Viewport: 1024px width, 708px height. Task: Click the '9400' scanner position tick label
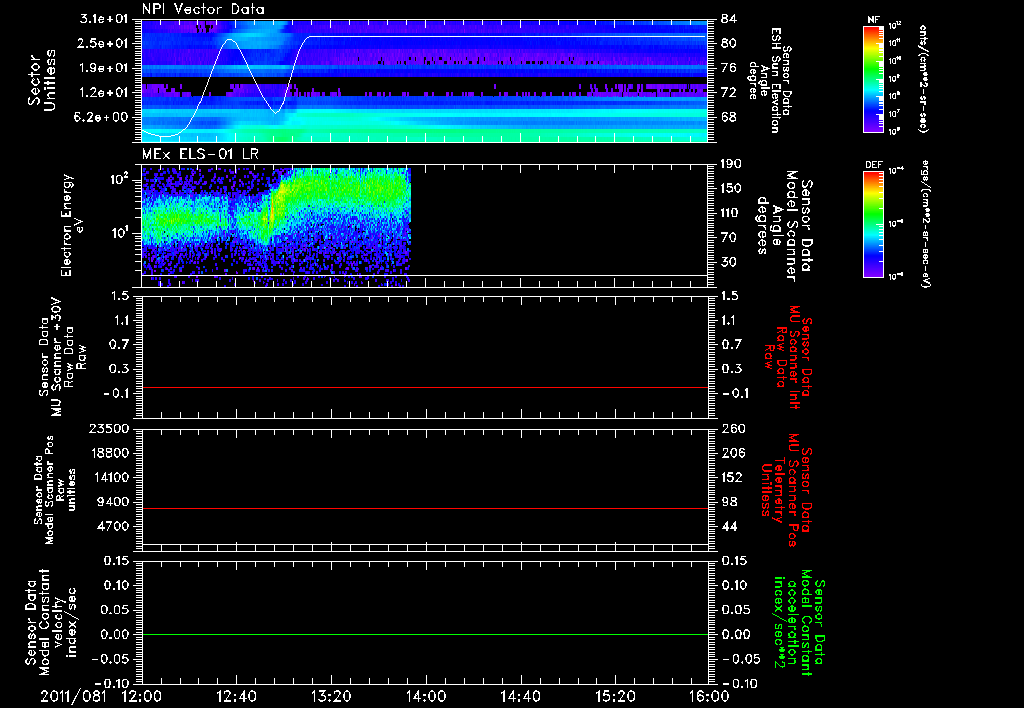[x=112, y=502]
